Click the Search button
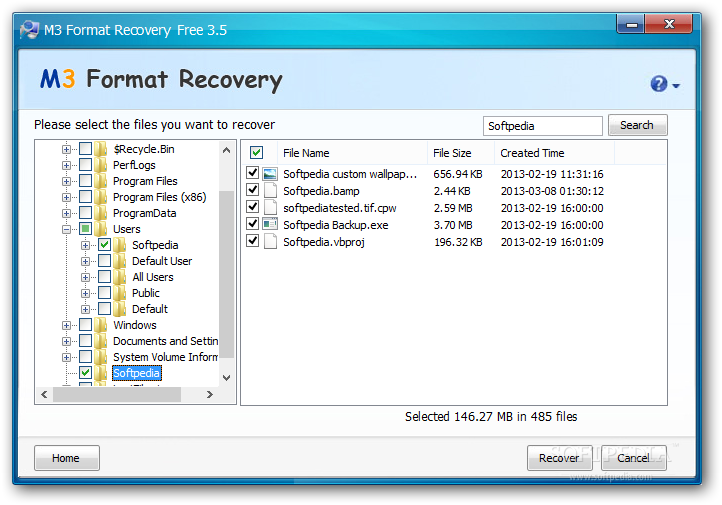The image size is (722, 505). tap(637, 125)
